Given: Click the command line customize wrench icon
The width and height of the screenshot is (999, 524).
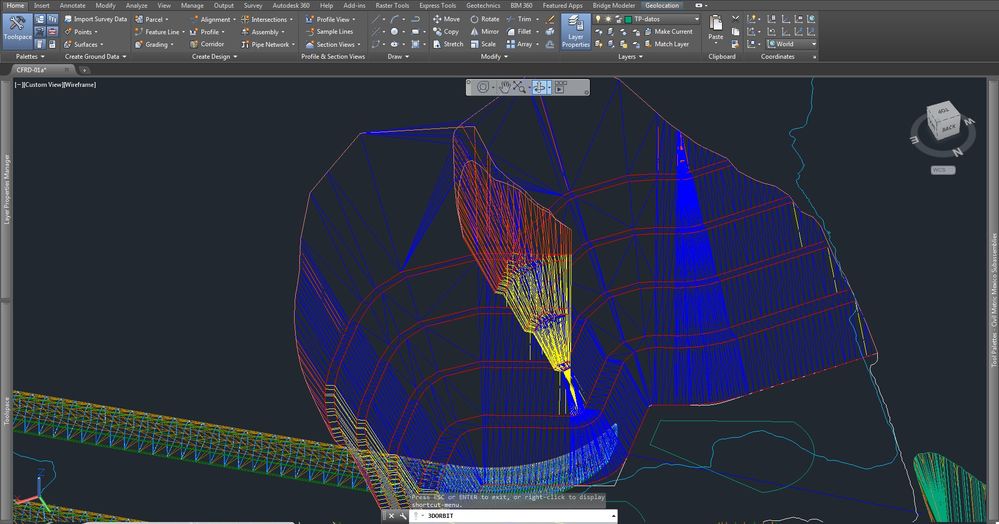Looking at the screenshot, I should pos(403,516).
